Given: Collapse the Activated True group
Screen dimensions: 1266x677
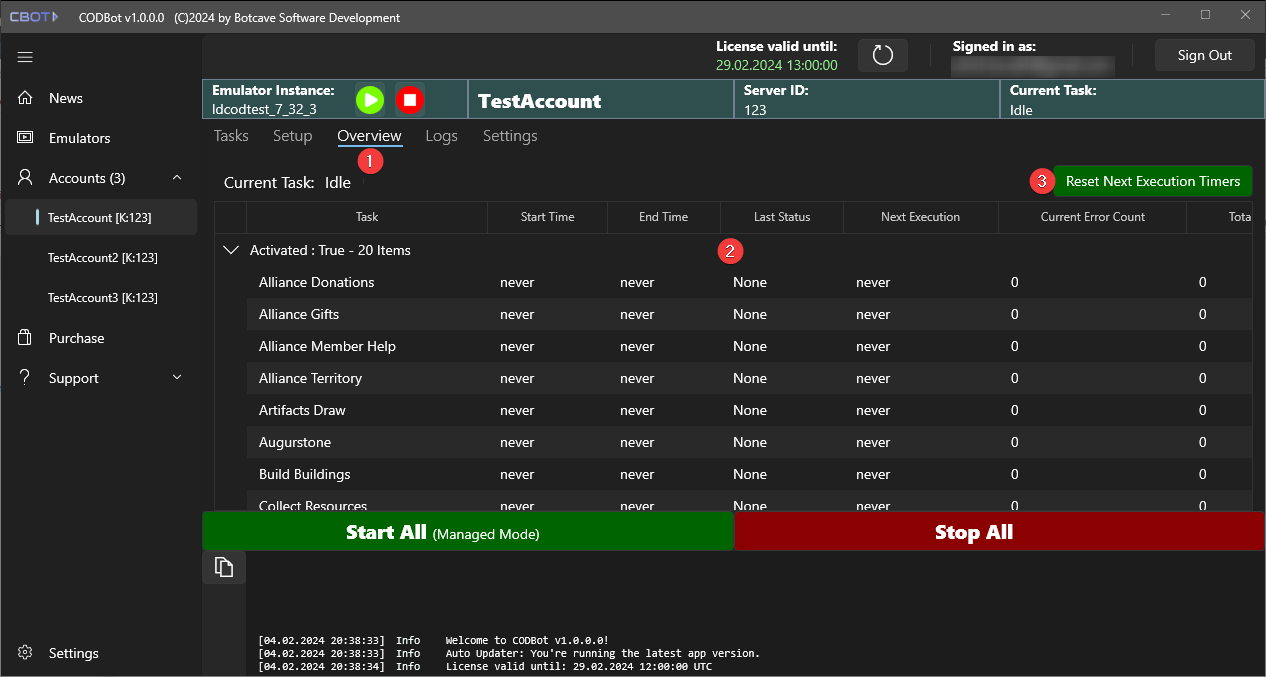Looking at the screenshot, I should (231, 250).
